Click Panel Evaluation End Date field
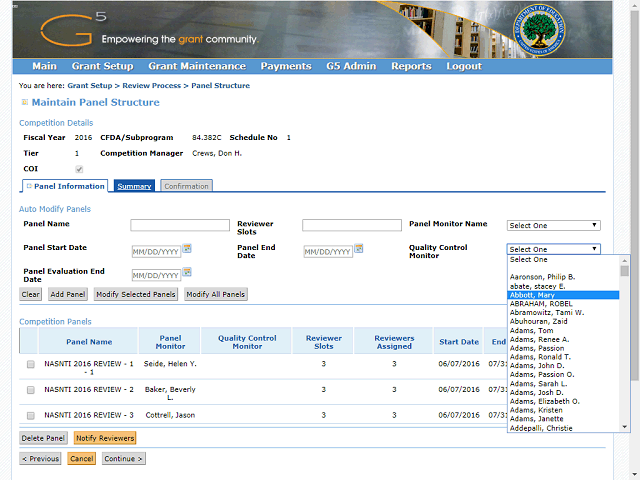 click(156, 276)
